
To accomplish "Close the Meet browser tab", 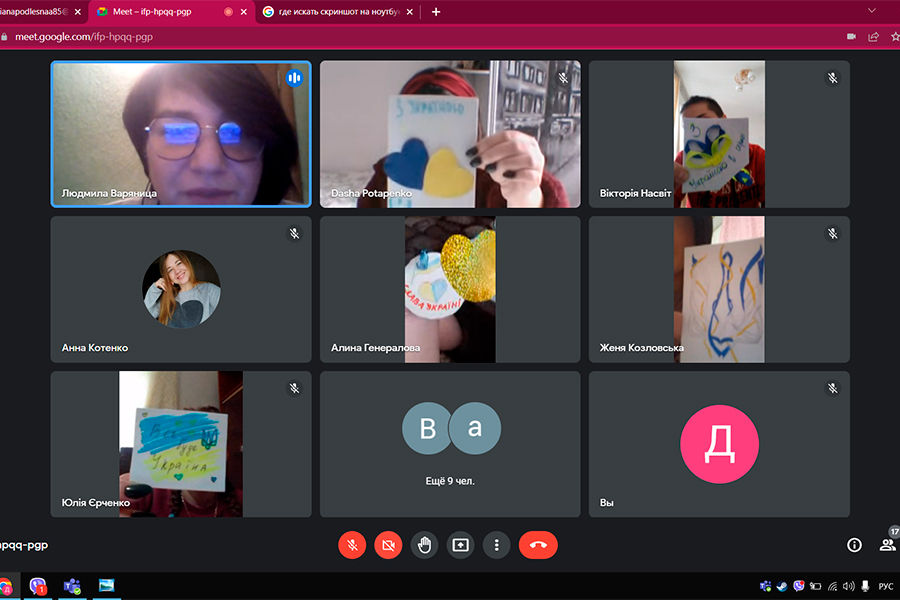I will [x=244, y=11].
